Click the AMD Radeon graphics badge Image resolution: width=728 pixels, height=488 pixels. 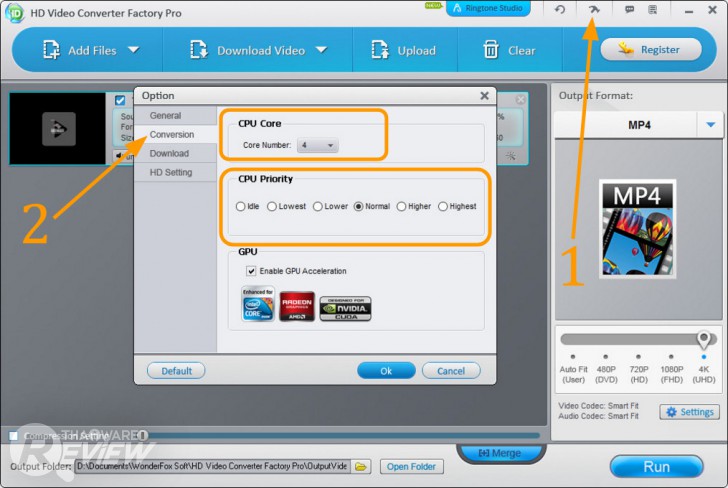click(297, 306)
